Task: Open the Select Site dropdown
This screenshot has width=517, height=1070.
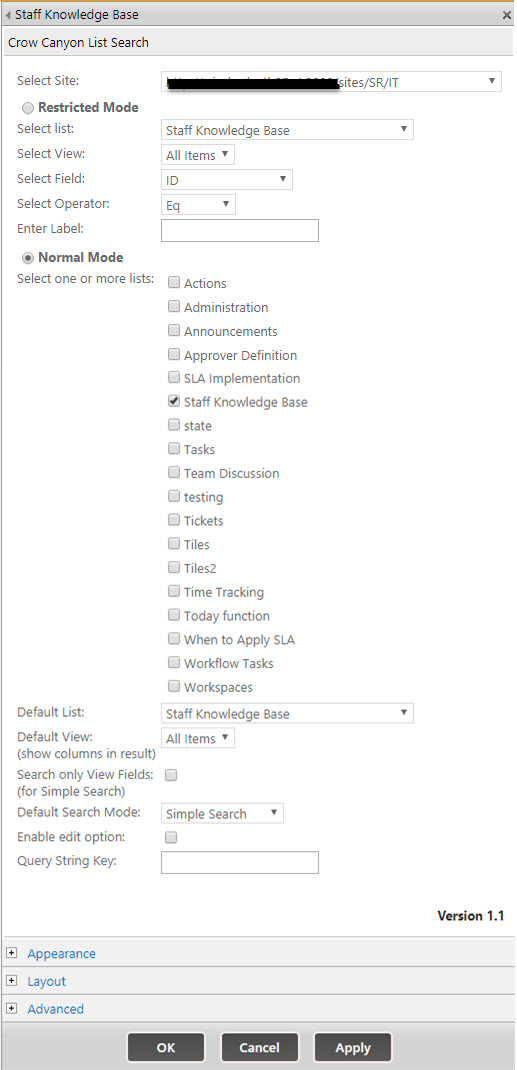Action: pos(331,82)
